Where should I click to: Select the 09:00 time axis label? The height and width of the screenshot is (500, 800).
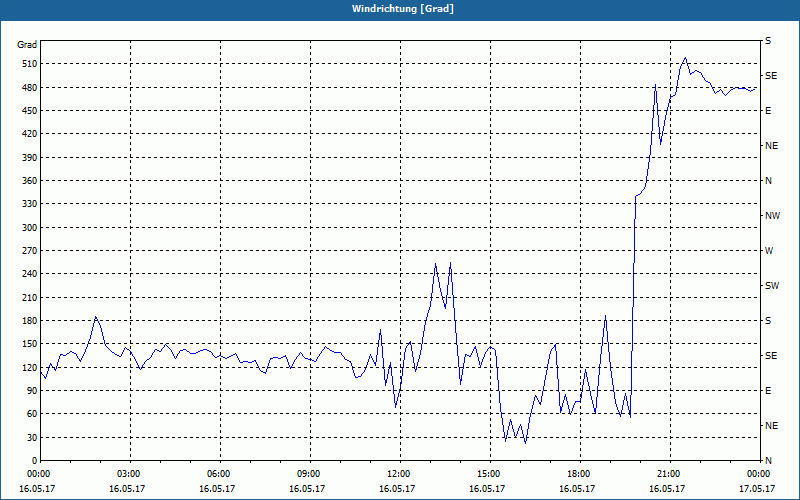coord(310,474)
